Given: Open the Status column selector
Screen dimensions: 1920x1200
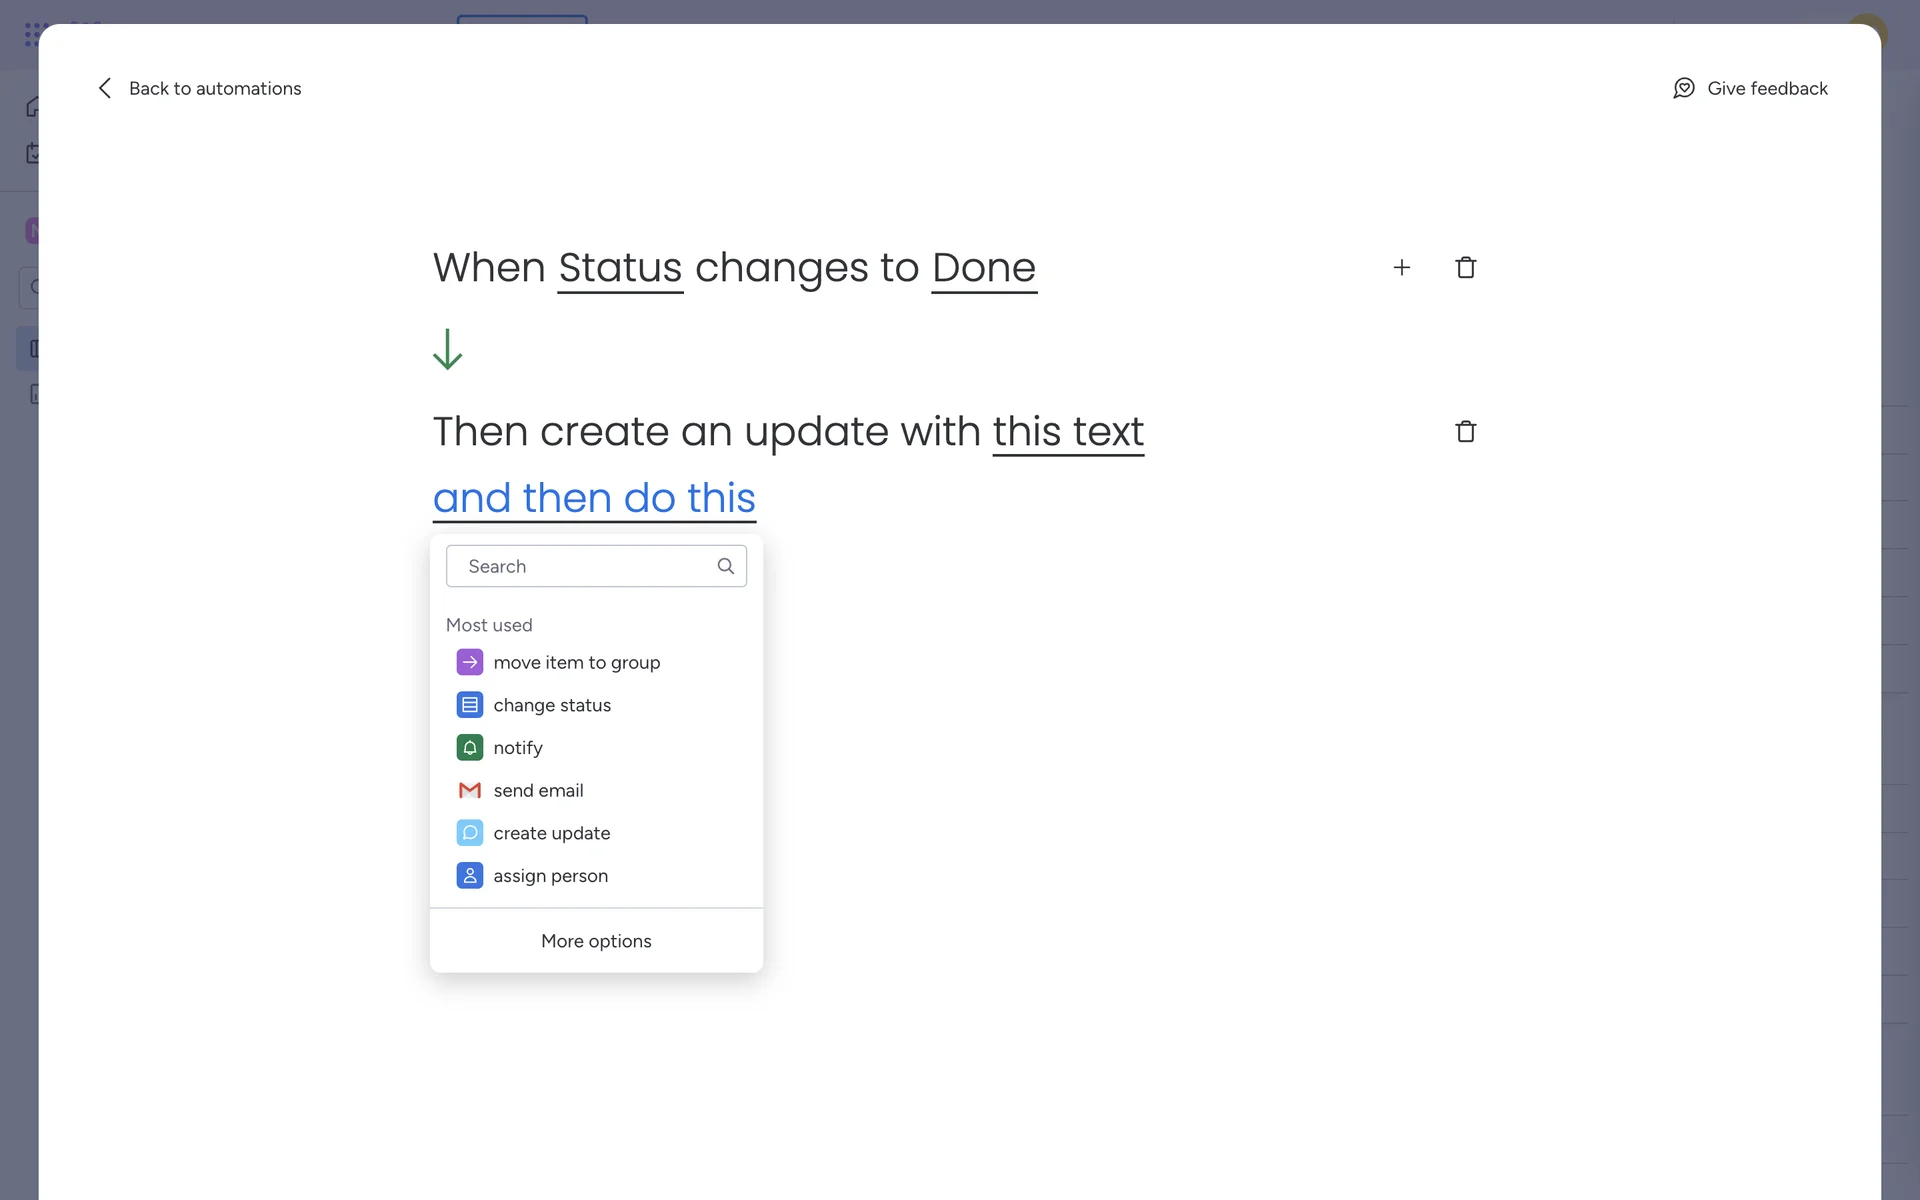Looking at the screenshot, I should [x=620, y=268].
